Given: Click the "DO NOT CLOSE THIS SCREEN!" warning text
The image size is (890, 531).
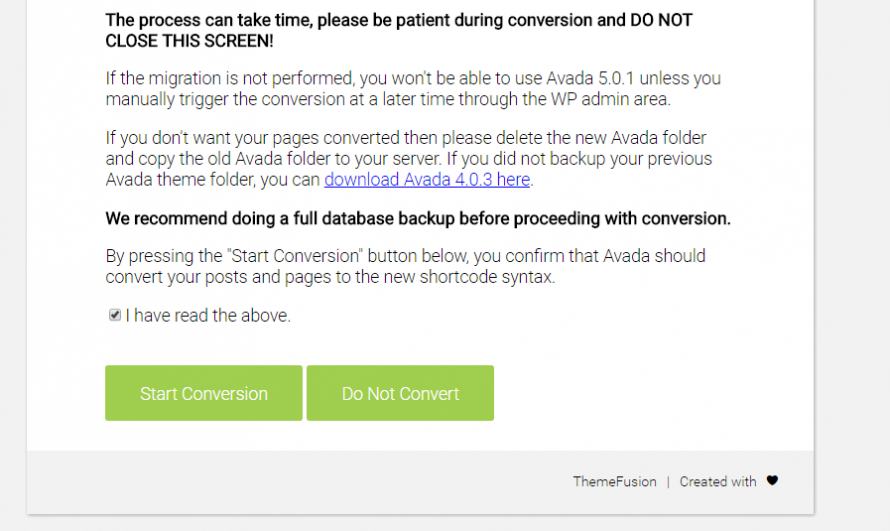Looking at the screenshot, I should click(x=189, y=41).
